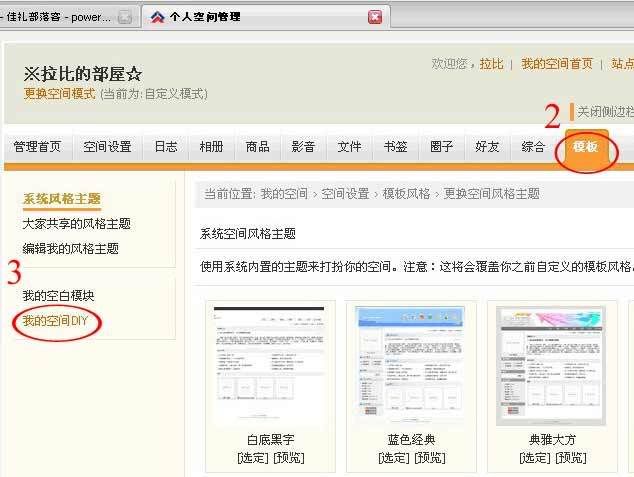Click the 个人空间管理 tab favicon

[157, 17]
